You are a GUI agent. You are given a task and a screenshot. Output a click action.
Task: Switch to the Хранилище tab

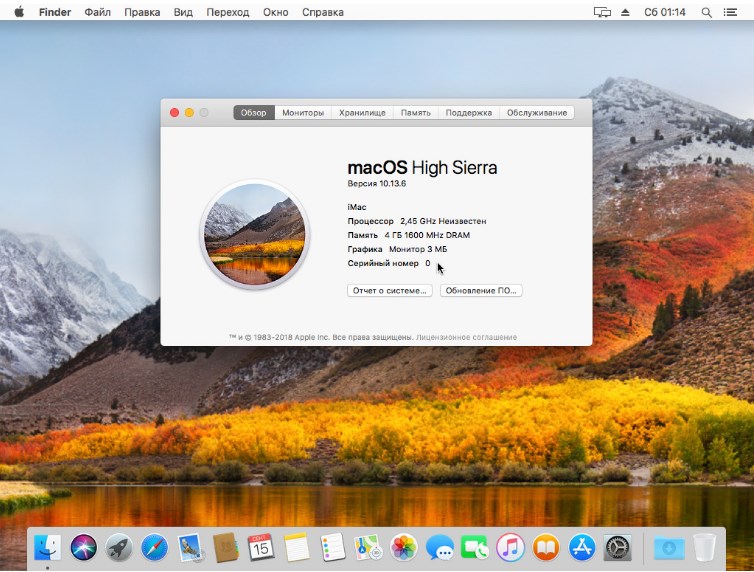pos(362,112)
